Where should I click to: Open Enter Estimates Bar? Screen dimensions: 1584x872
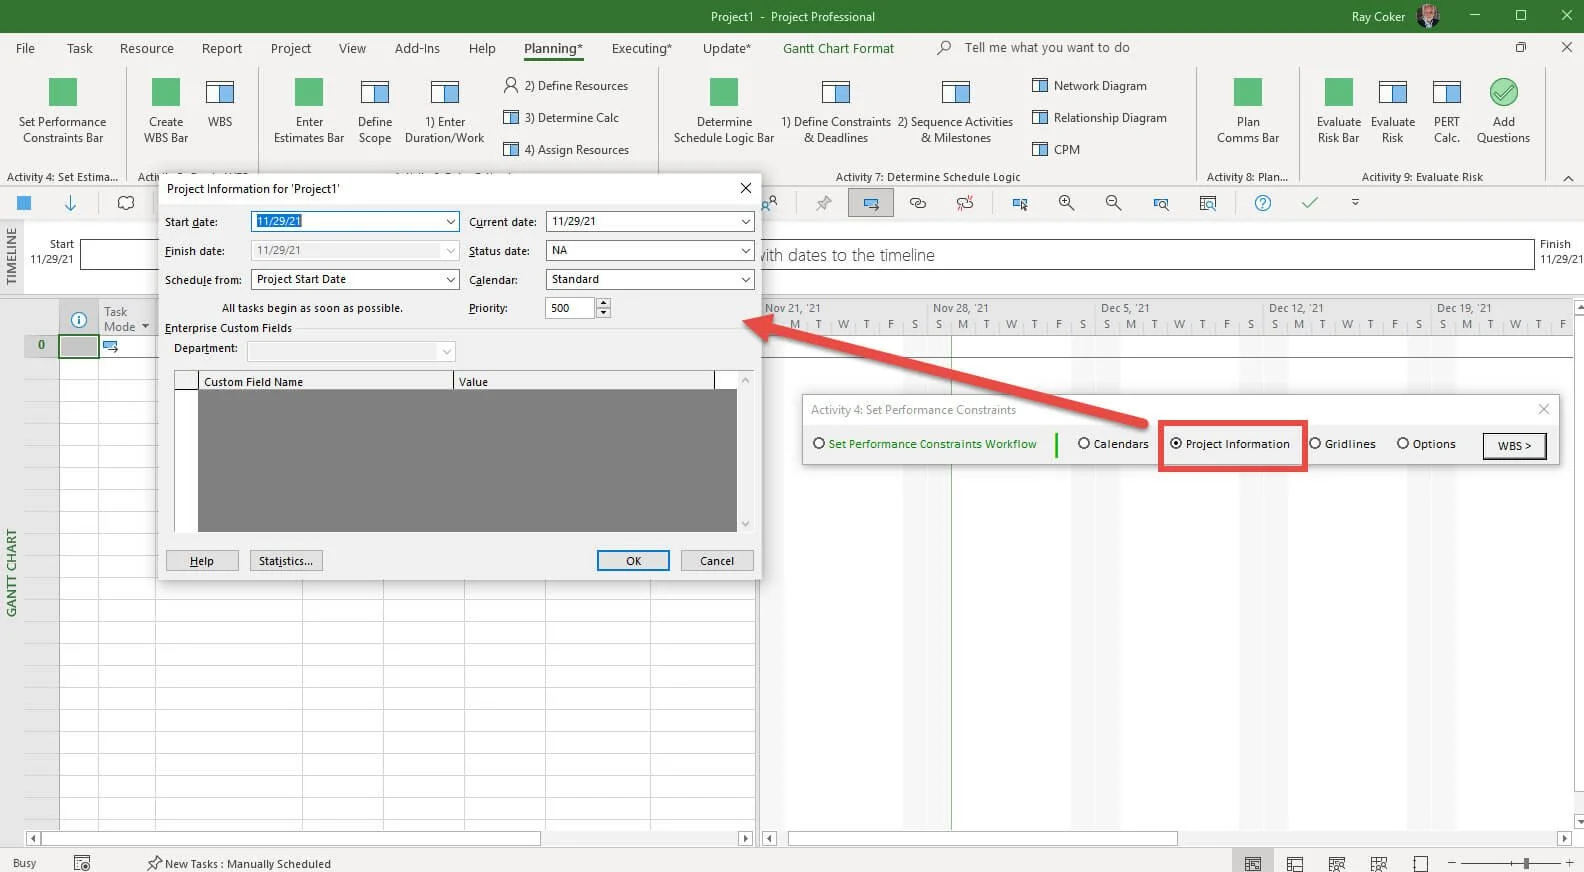coord(309,110)
